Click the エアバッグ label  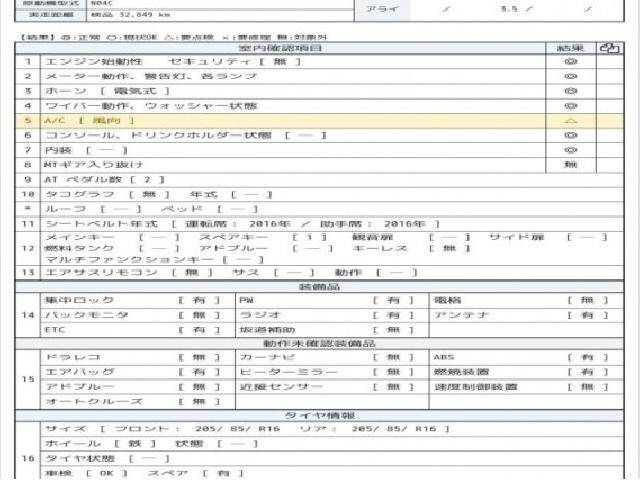tap(80, 372)
